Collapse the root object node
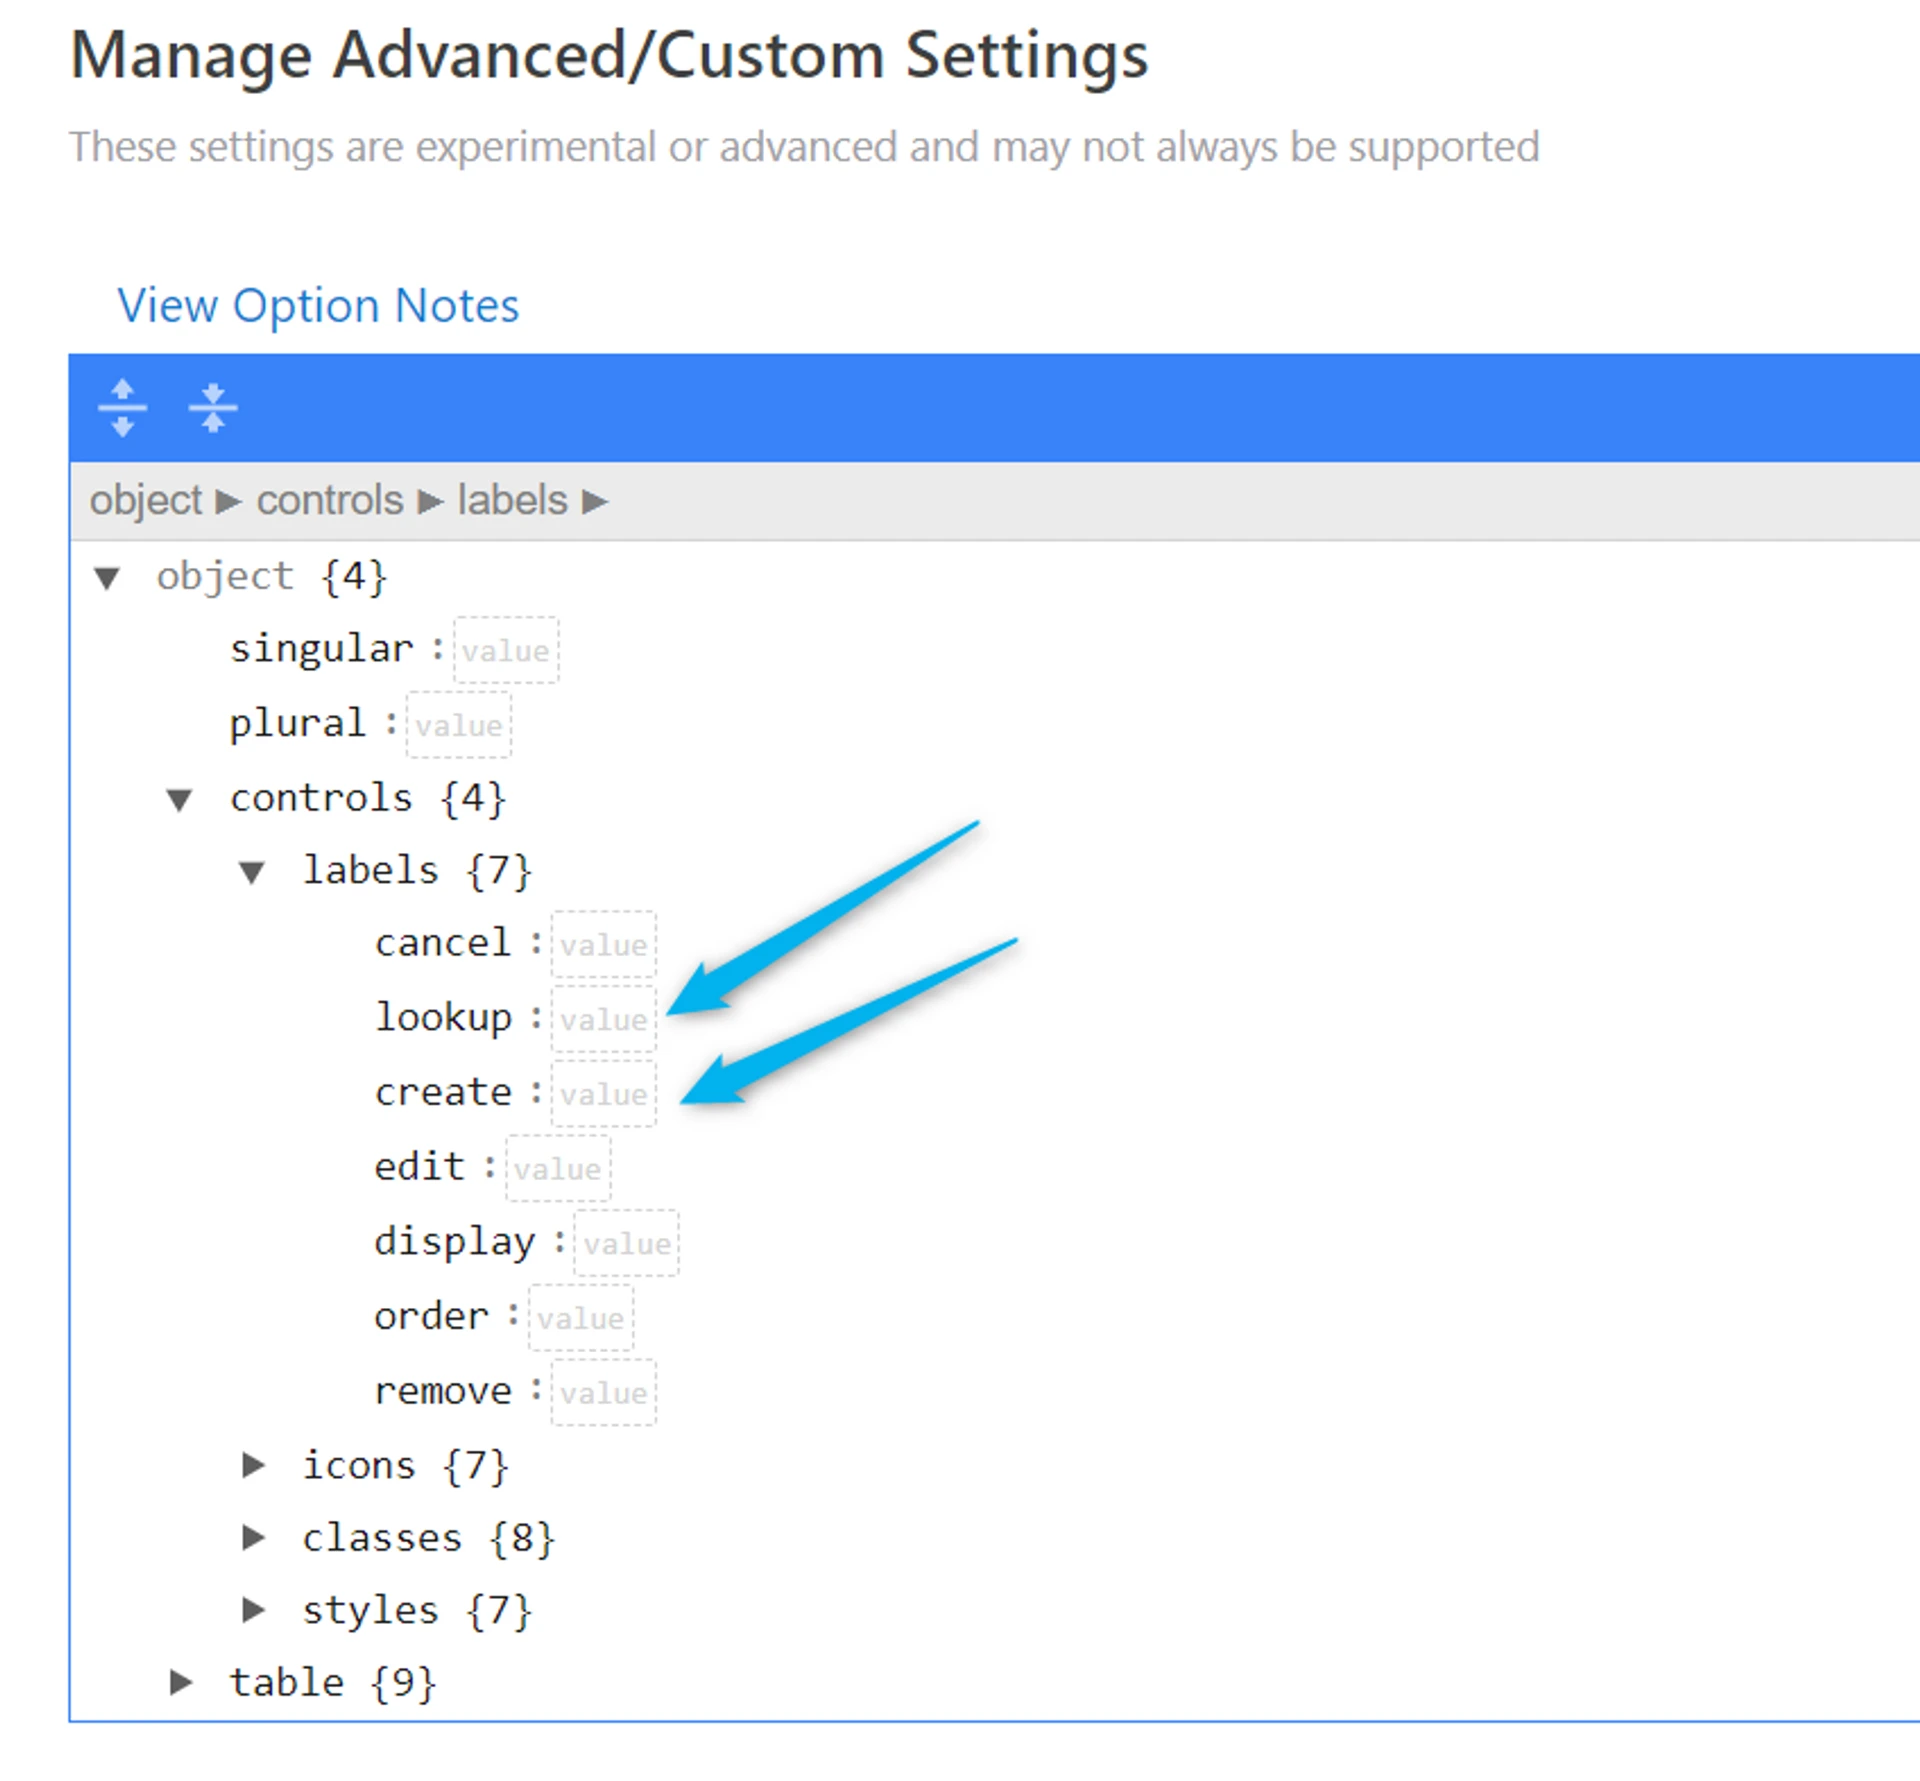Viewport: 1920px width, 1781px height. 107,577
